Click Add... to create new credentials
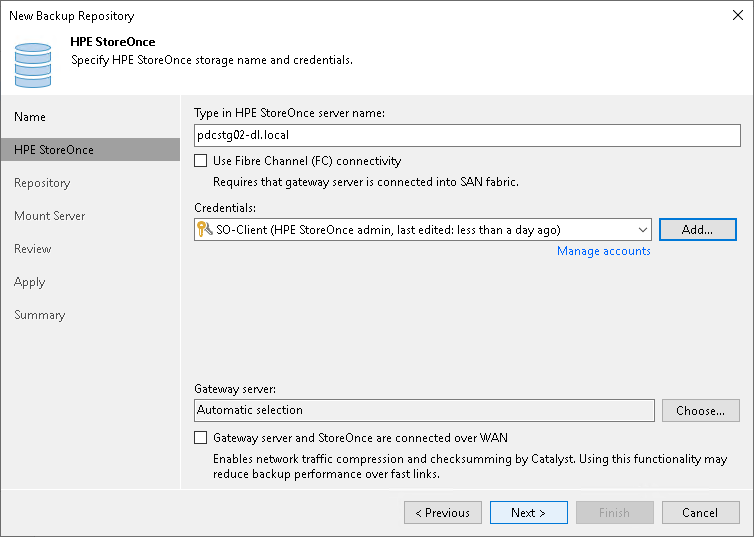The image size is (754, 537). click(697, 230)
